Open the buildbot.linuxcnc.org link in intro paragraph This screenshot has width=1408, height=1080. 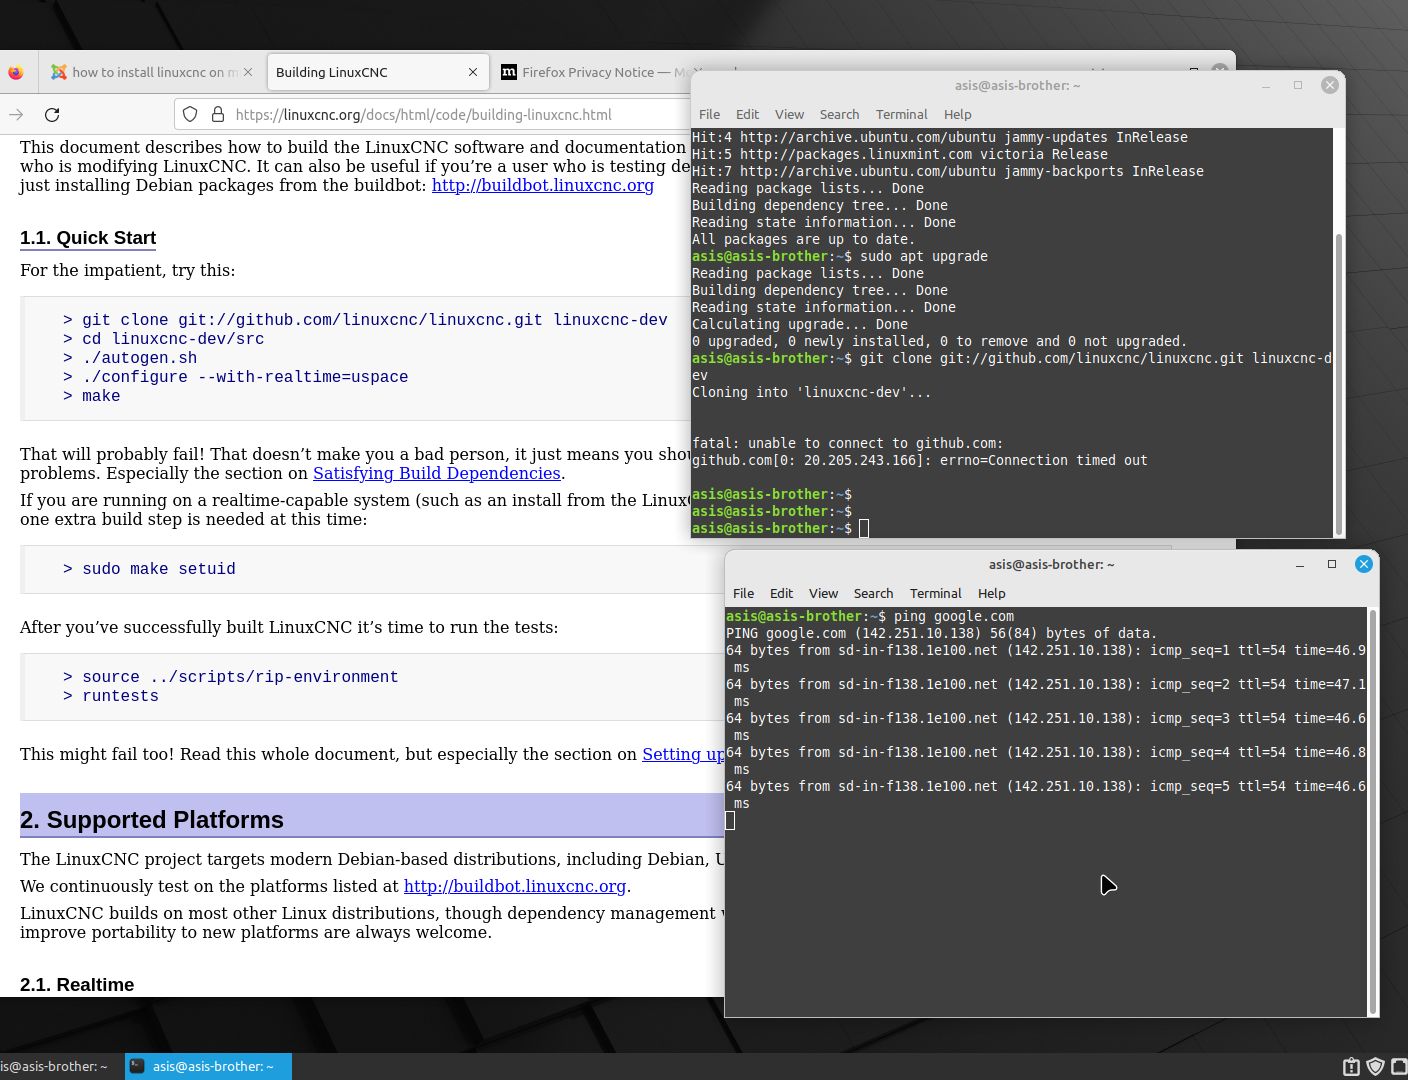coord(543,185)
